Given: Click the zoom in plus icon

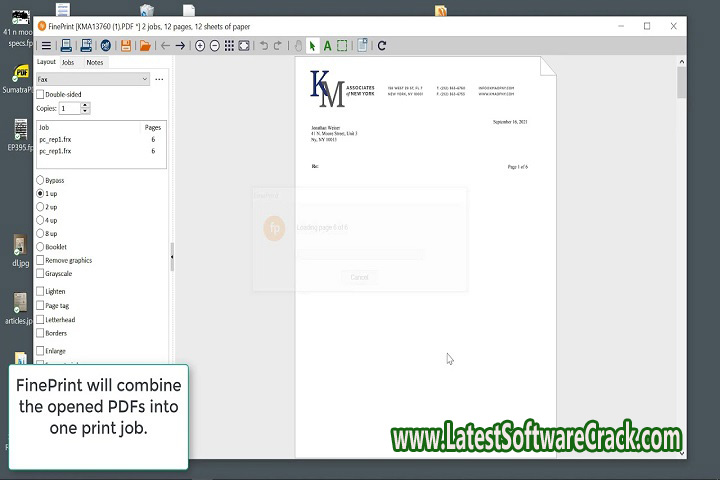Looking at the screenshot, I should (x=200, y=45).
